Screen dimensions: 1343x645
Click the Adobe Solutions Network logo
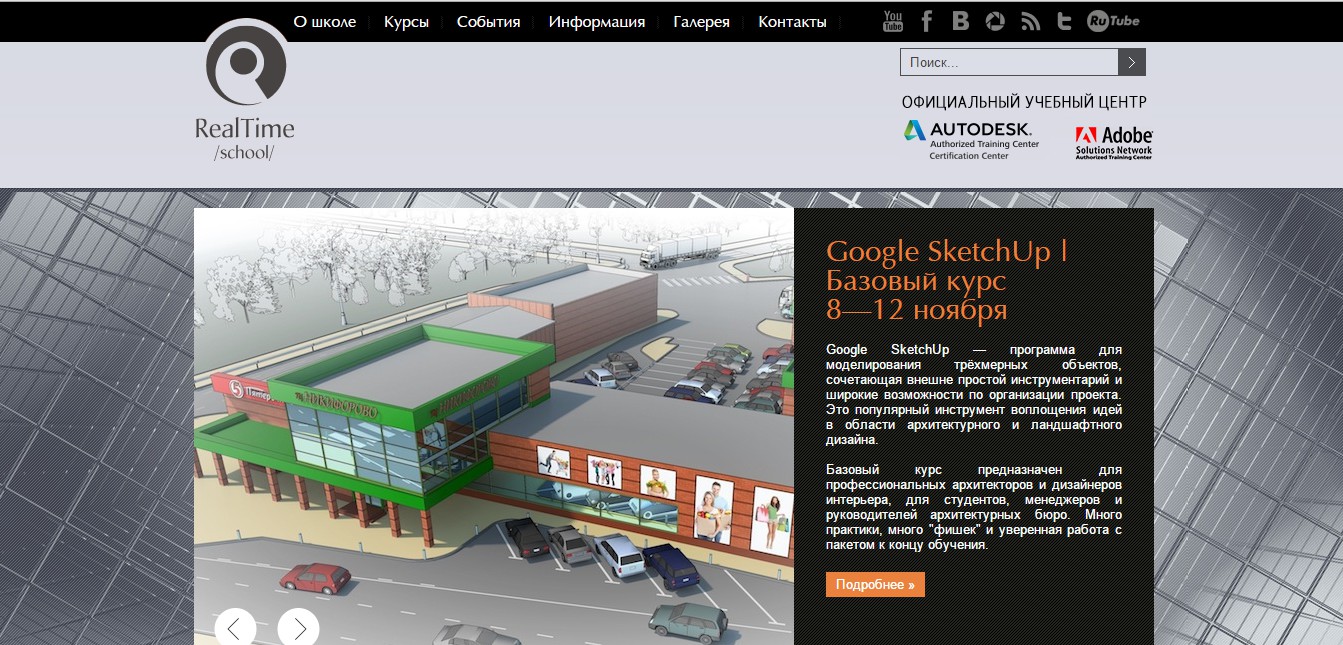click(x=1113, y=143)
